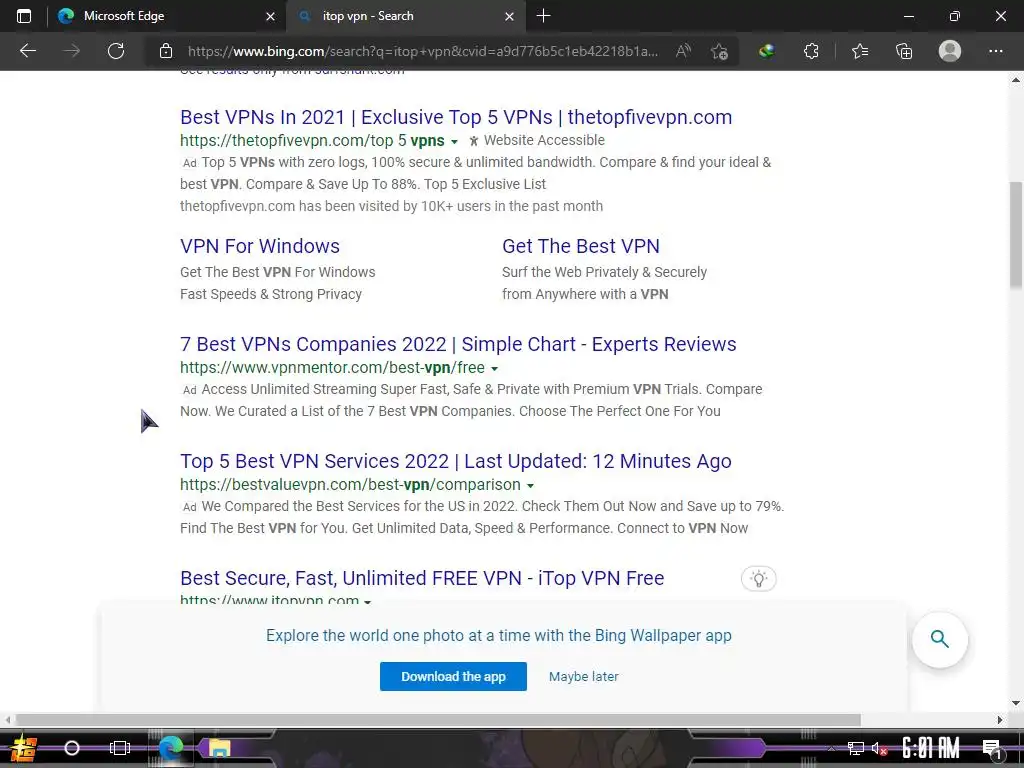Screen dimensions: 1024x768
Task: Close the itop vpn - Search tab
Action: coord(509,16)
